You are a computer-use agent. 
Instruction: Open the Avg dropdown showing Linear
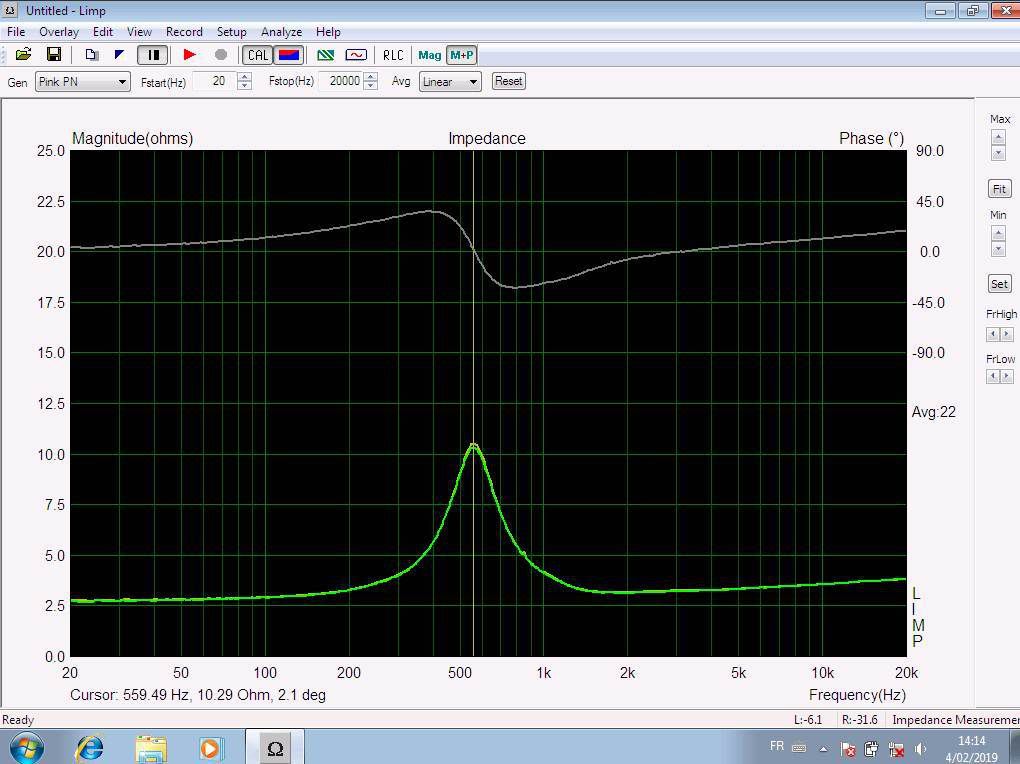pos(450,82)
